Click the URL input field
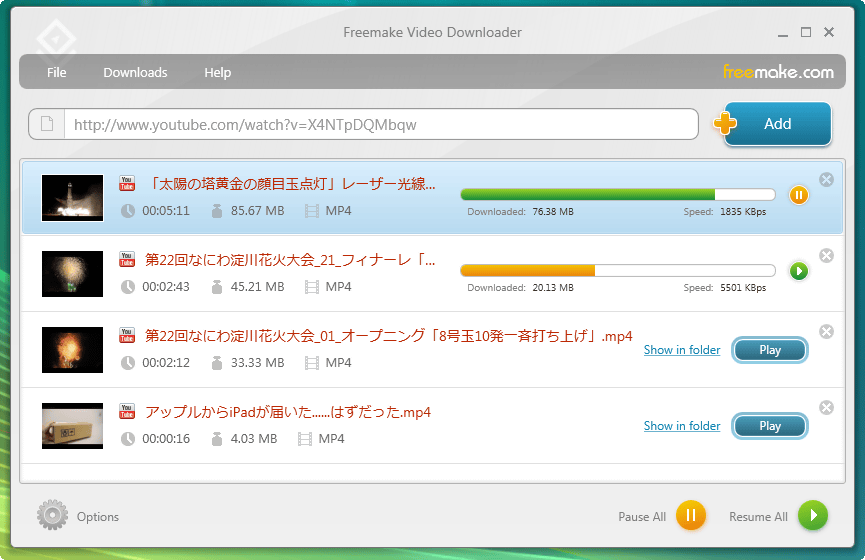 [x=381, y=124]
